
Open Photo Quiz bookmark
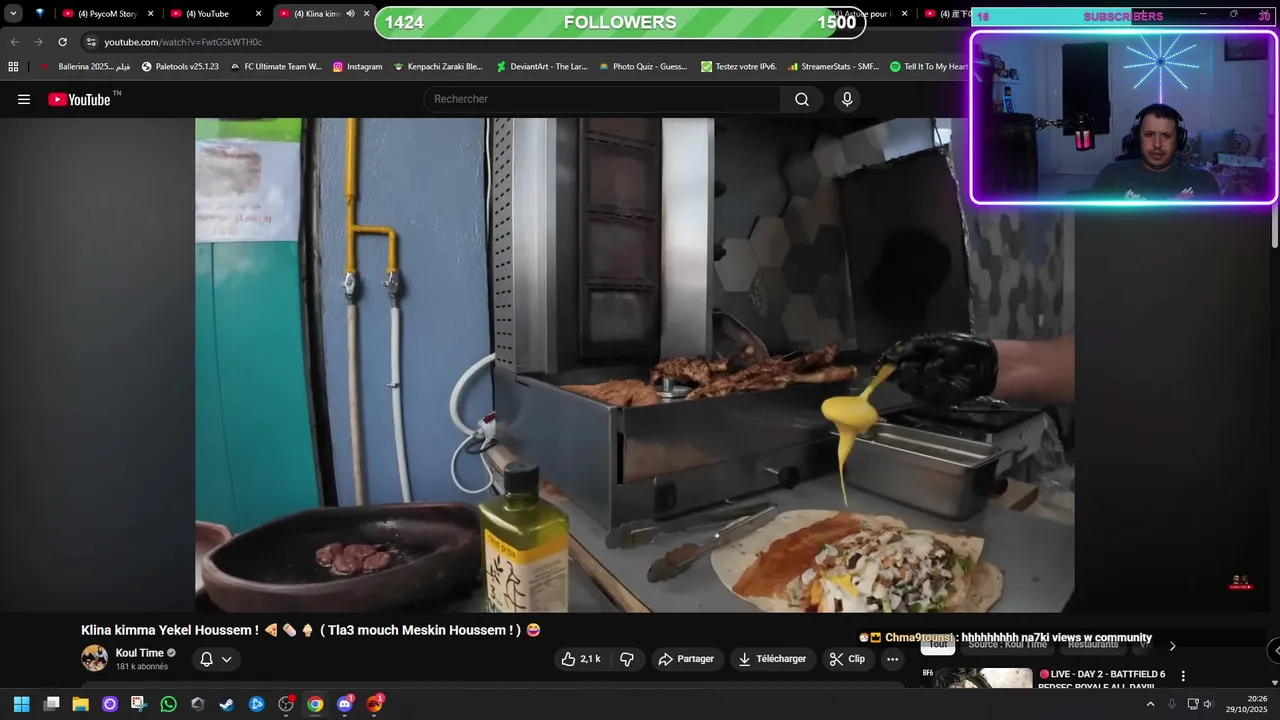tap(643, 67)
